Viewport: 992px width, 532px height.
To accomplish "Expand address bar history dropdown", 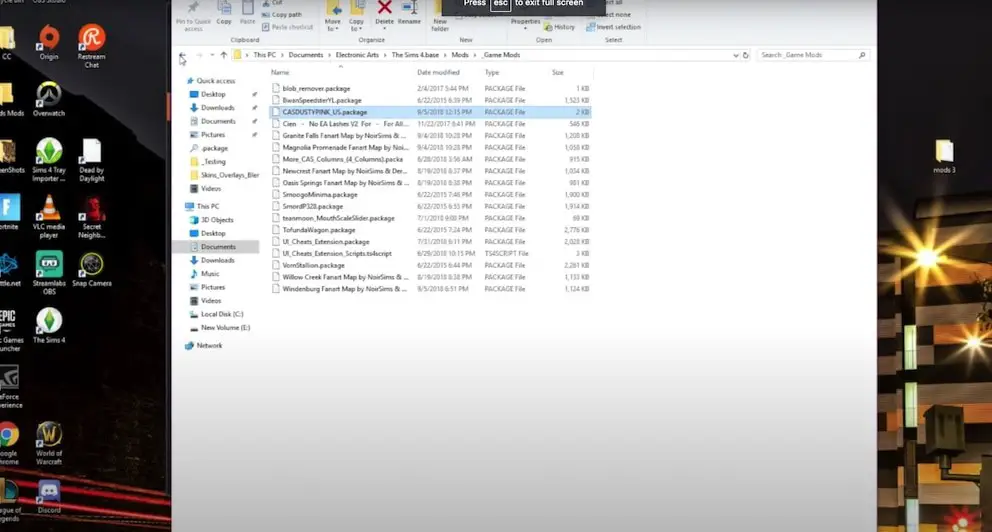I will click(x=735, y=55).
